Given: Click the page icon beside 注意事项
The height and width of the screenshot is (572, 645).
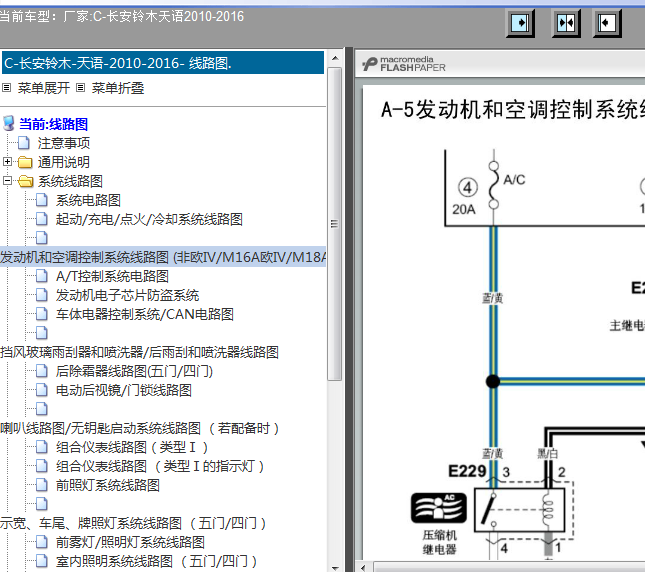Looking at the screenshot, I should 24,143.
